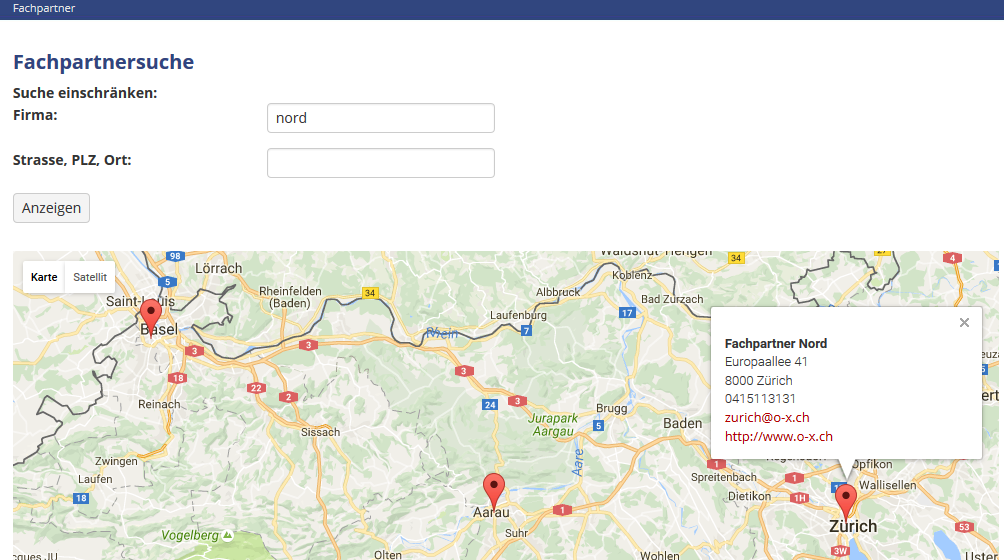1004x560 pixels.
Task: Click the Suche einschränken label
Action: (x=85, y=93)
